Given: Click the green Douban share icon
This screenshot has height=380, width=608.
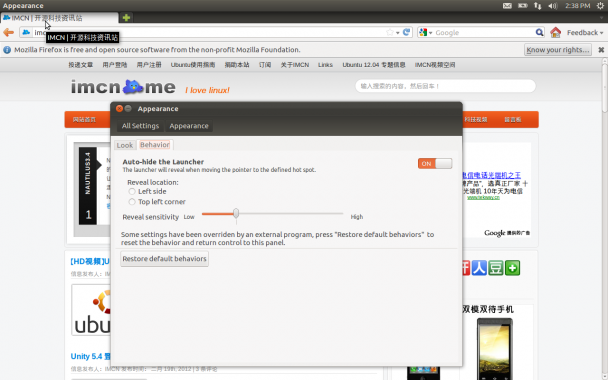Looking at the screenshot, I should click(496, 268).
